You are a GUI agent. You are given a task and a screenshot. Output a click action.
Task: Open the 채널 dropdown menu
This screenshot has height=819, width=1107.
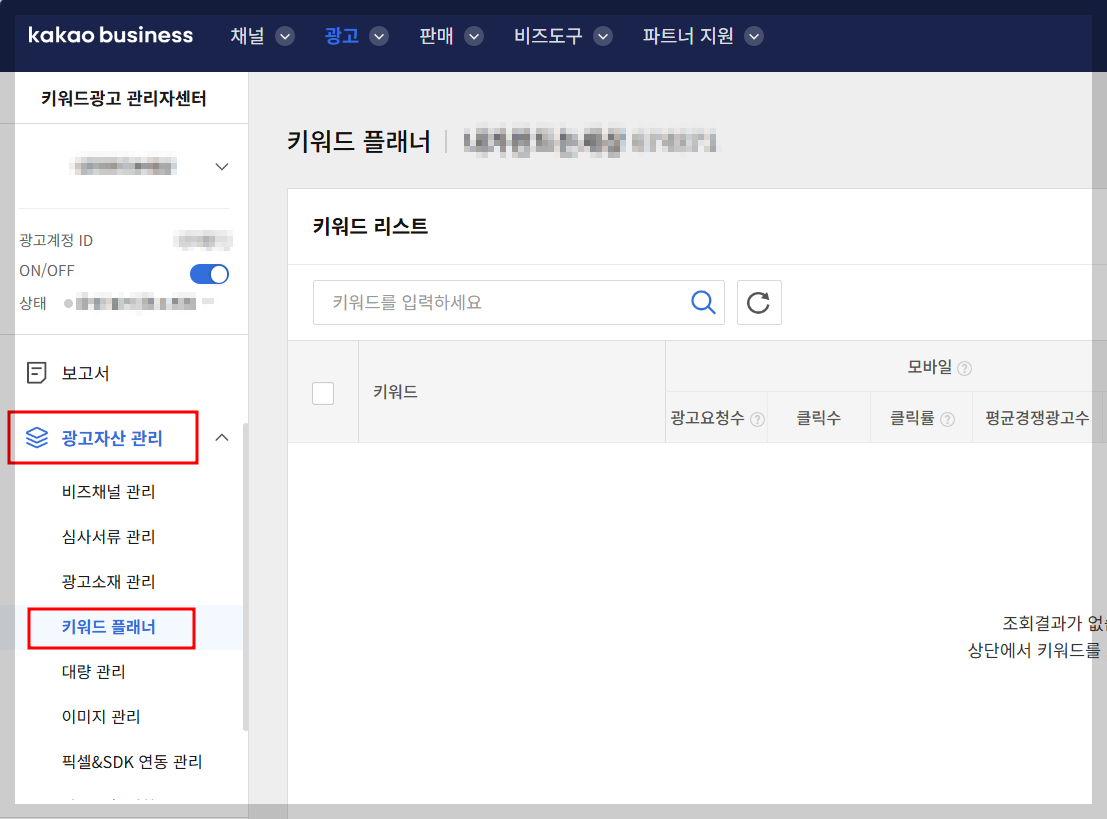coord(261,35)
